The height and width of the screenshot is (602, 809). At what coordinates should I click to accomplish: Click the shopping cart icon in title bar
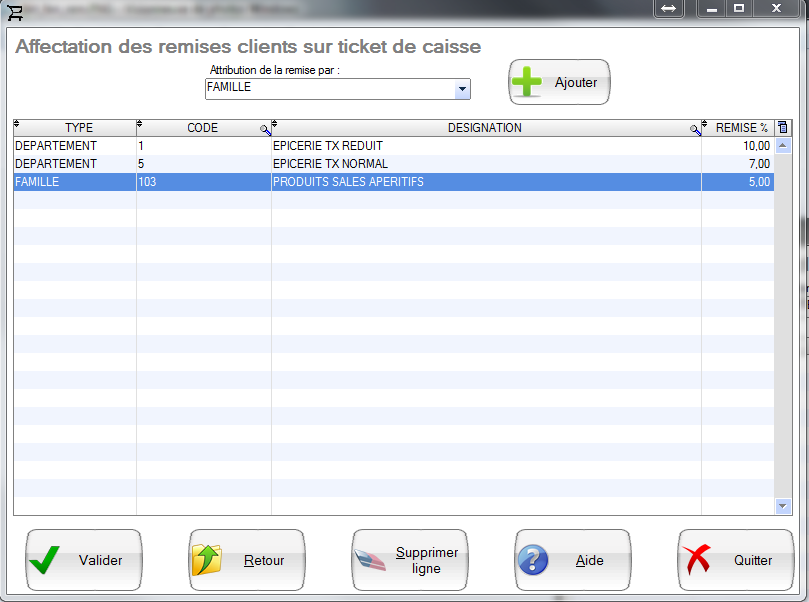click(14, 9)
